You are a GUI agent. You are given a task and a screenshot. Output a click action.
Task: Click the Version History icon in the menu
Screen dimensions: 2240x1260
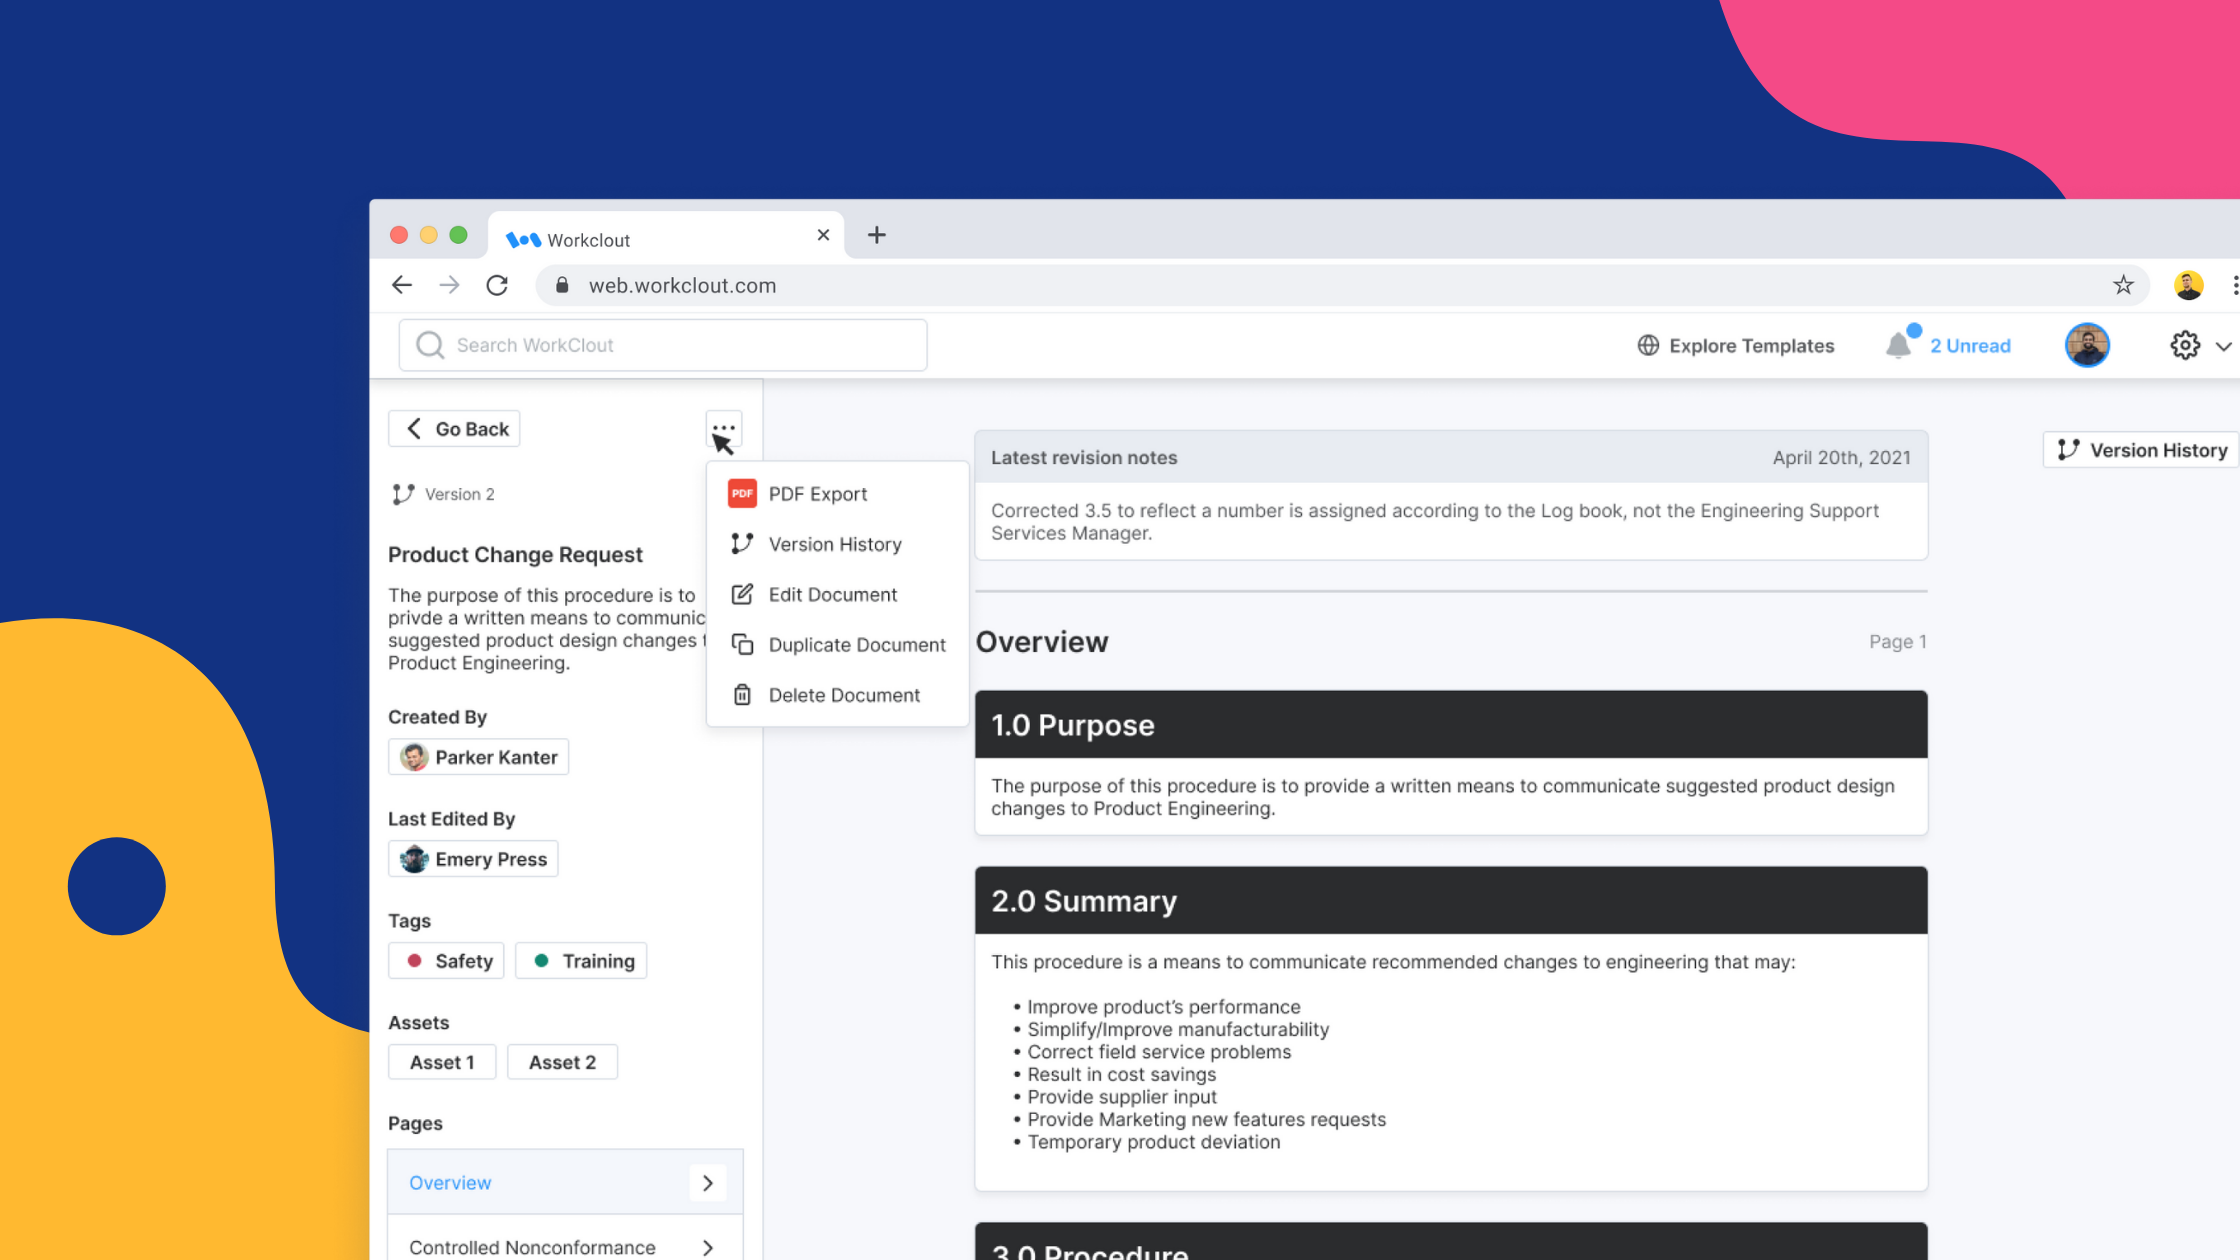(742, 543)
